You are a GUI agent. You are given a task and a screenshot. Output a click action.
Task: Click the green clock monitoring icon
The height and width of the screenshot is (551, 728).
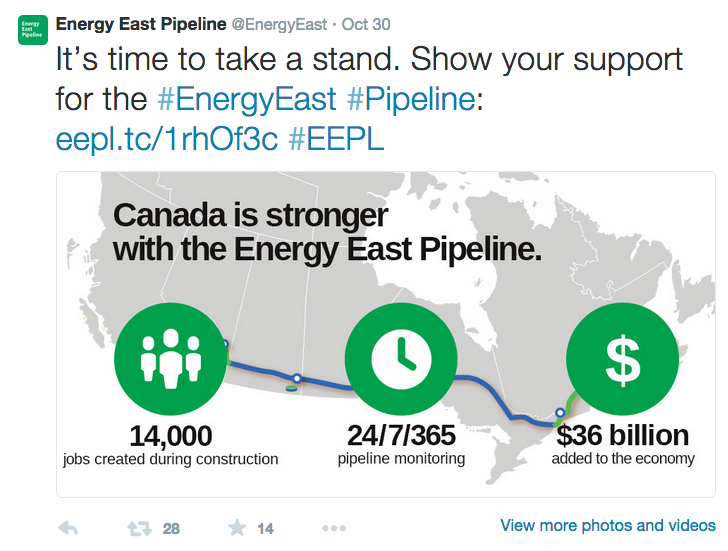(x=401, y=358)
